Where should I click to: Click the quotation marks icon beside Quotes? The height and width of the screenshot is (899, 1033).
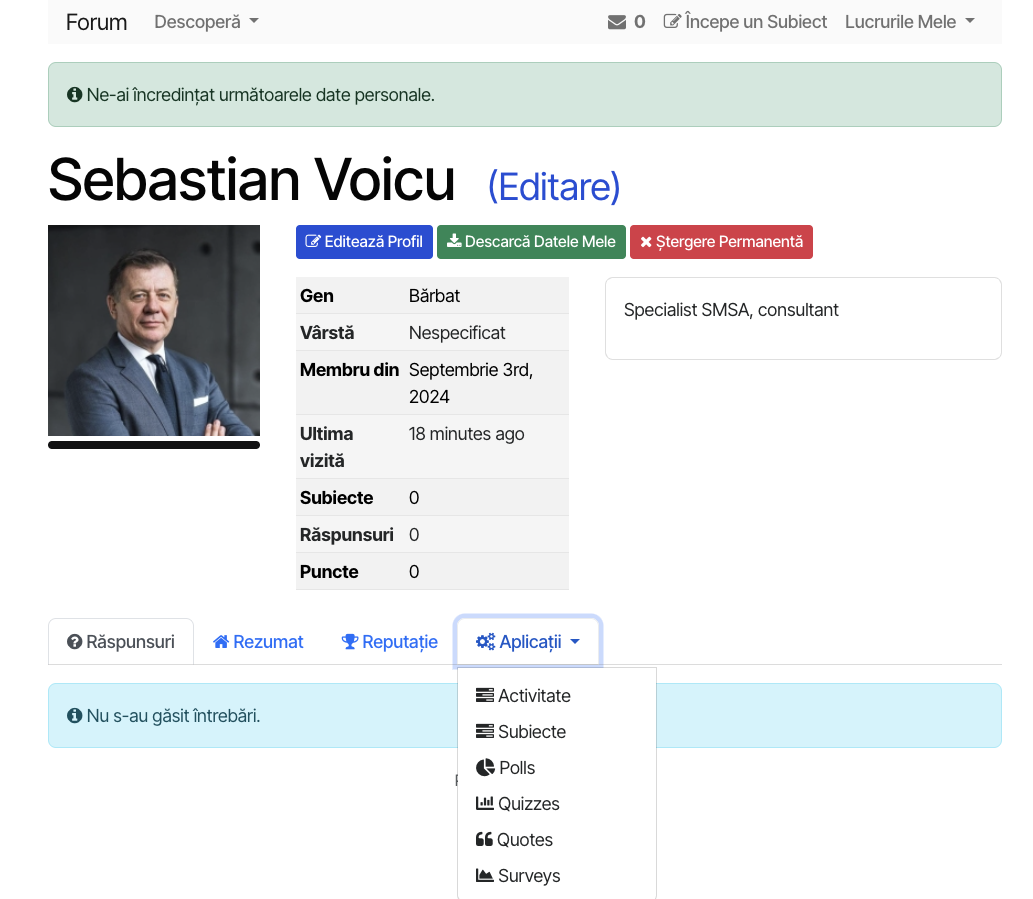[484, 840]
